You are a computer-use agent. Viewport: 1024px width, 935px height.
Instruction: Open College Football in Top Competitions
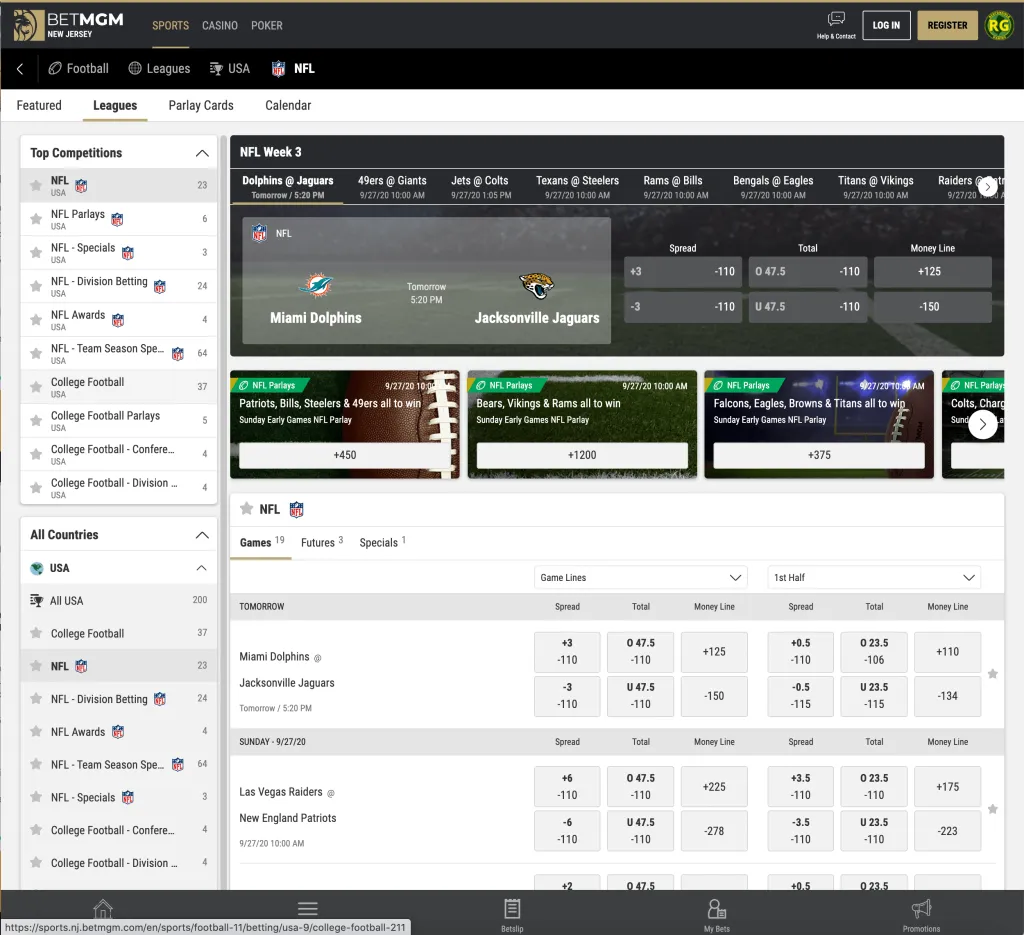coord(118,387)
